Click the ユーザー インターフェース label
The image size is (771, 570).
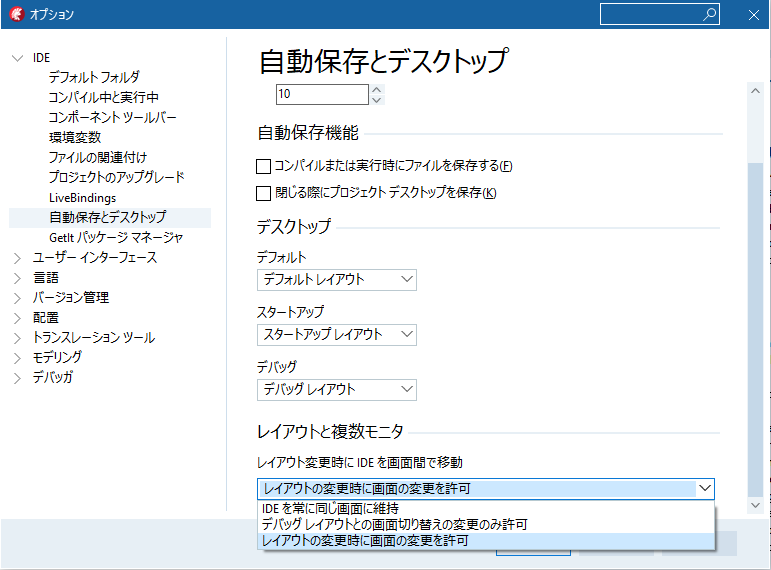point(95,258)
